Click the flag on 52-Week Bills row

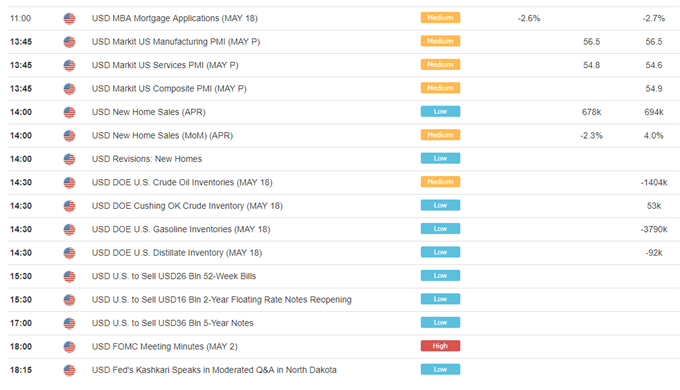pyautogui.click(x=69, y=276)
